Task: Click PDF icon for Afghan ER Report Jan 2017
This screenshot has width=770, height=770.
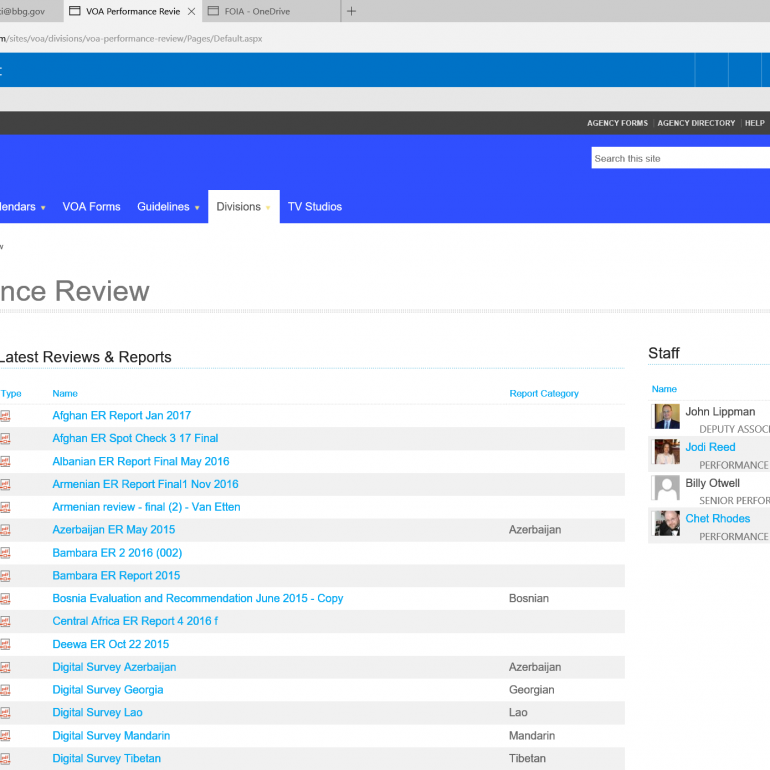Action: (x=5, y=416)
